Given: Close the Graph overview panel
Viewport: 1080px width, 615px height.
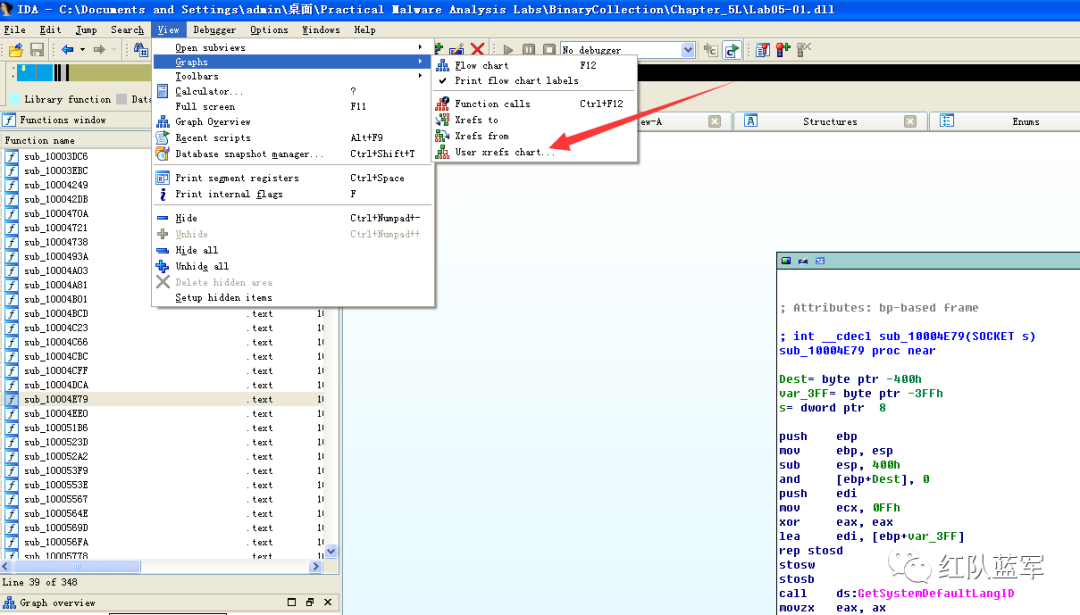Looking at the screenshot, I should coord(328,602).
